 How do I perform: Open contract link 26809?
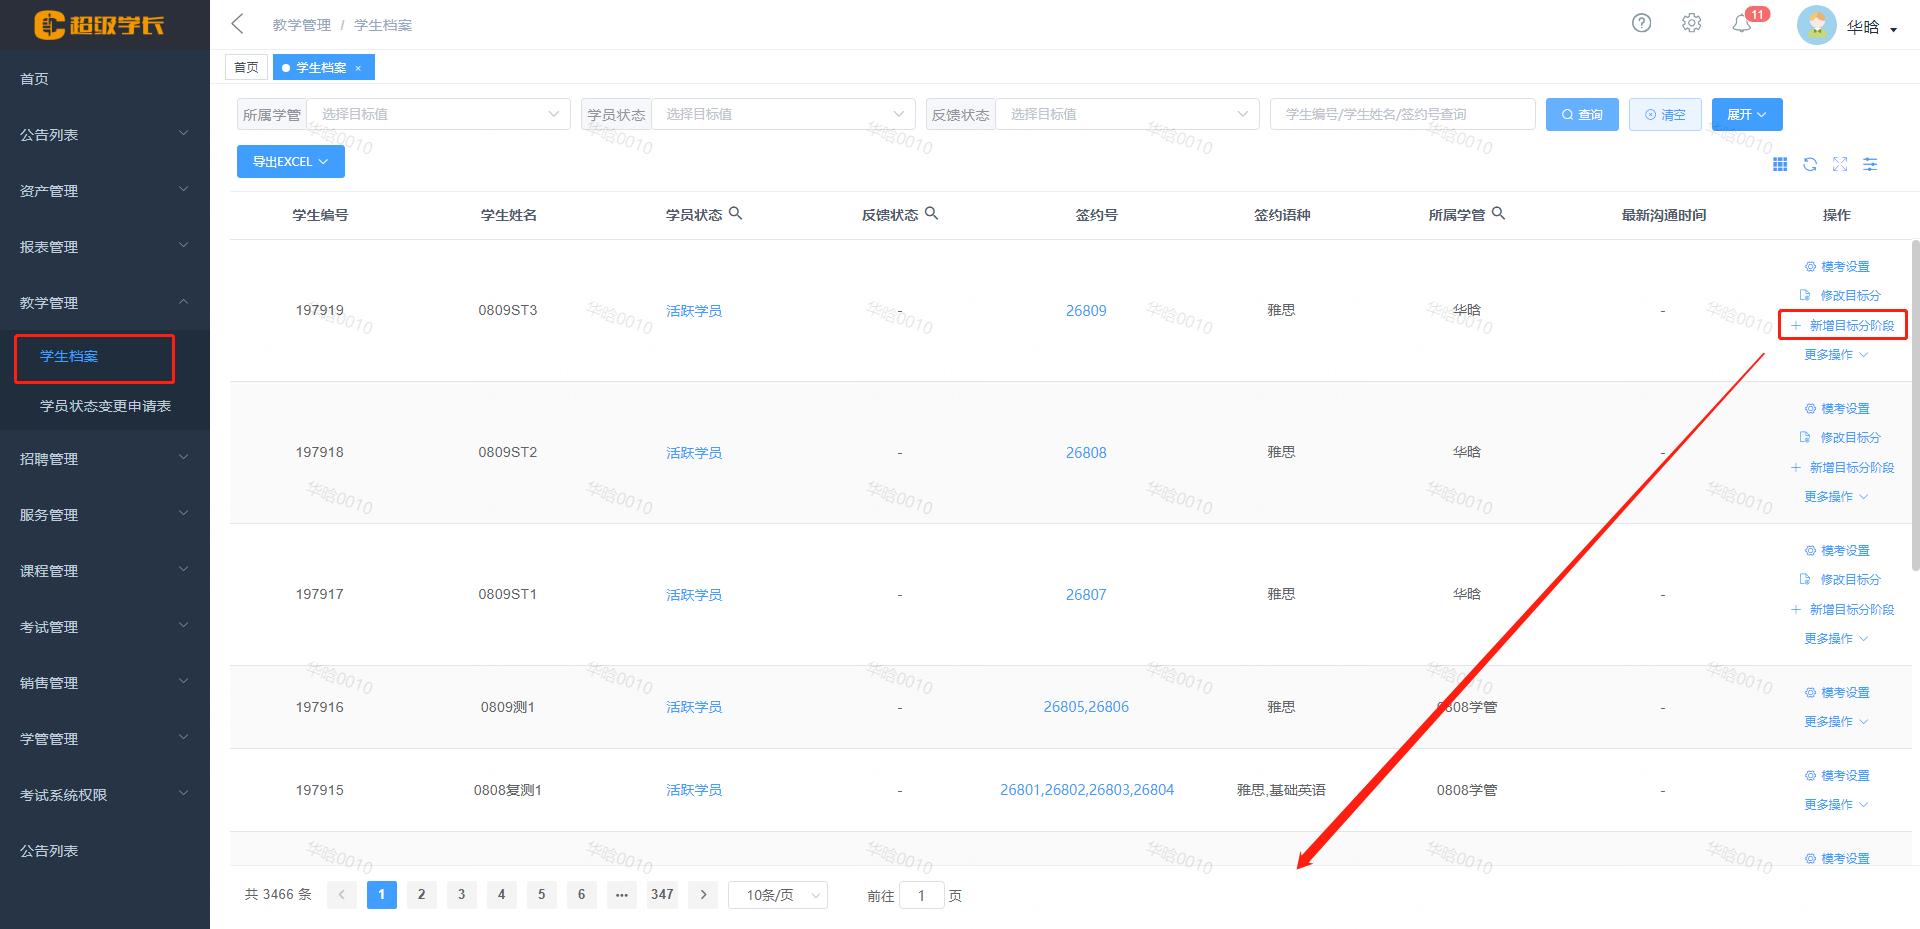1086,310
